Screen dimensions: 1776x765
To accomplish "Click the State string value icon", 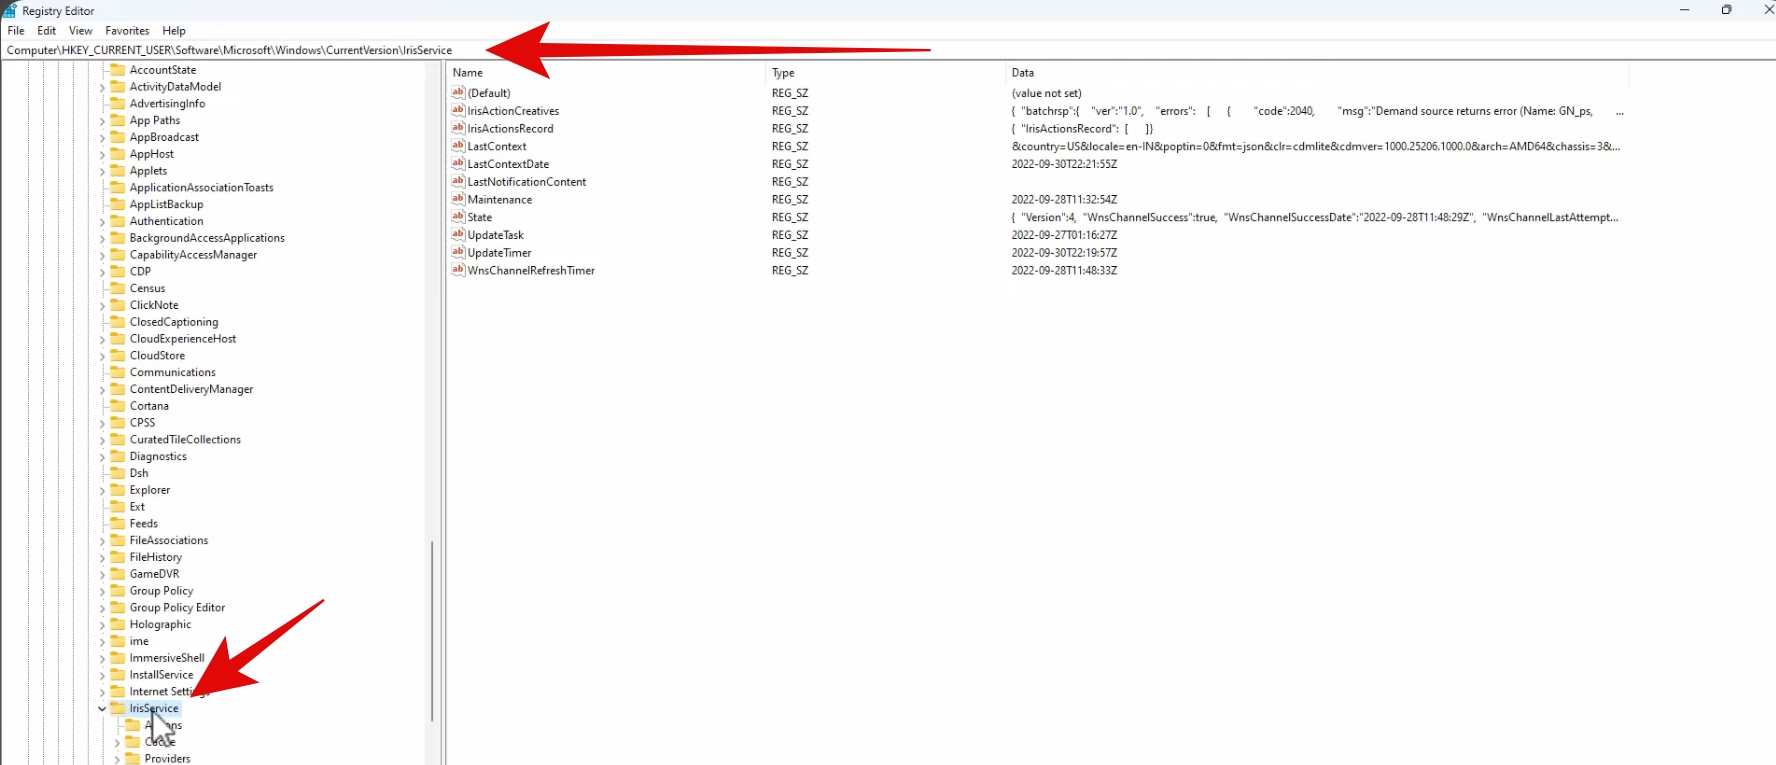I will [x=458, y=217].
